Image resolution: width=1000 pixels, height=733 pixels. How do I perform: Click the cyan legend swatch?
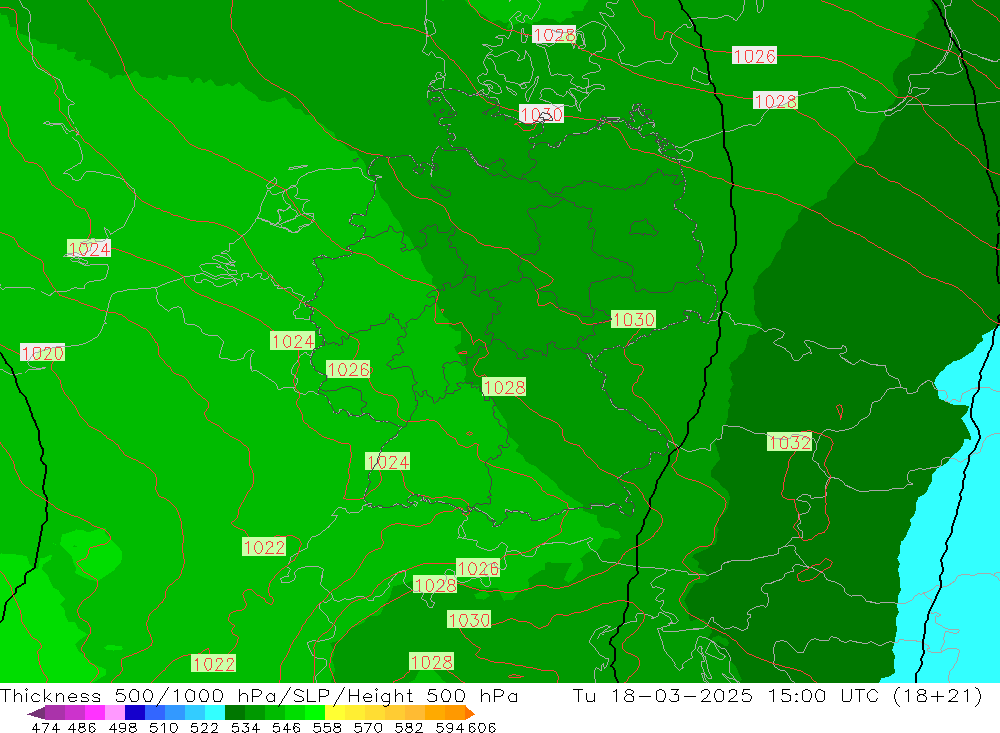coord(215,713)
